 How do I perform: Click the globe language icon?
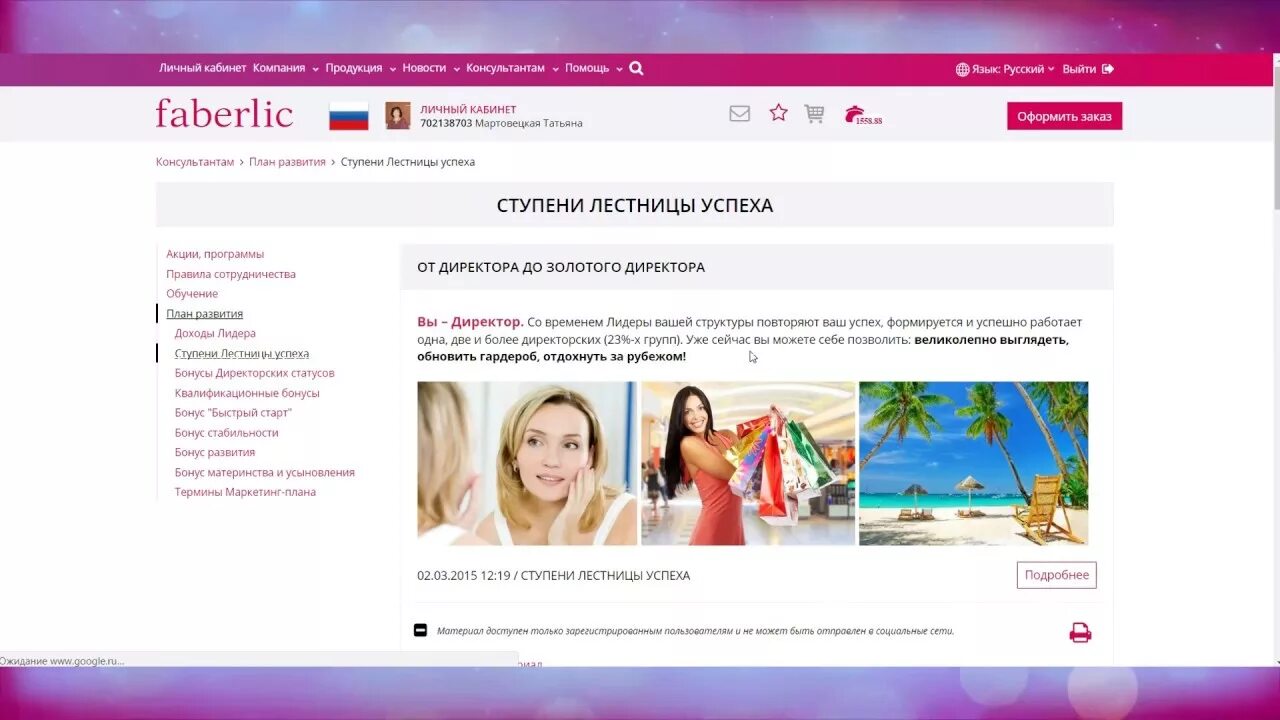(962, 69)
